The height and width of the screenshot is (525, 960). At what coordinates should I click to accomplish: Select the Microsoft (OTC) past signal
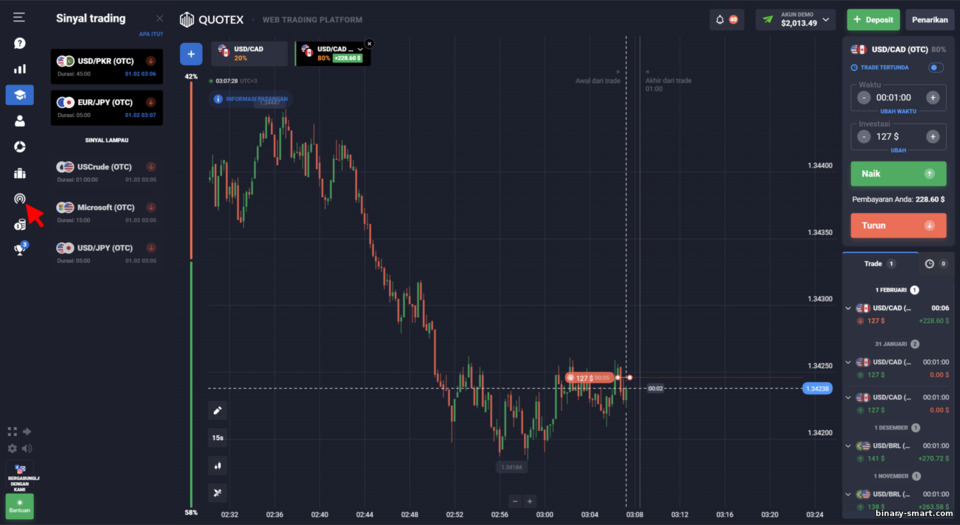point(107,212)
